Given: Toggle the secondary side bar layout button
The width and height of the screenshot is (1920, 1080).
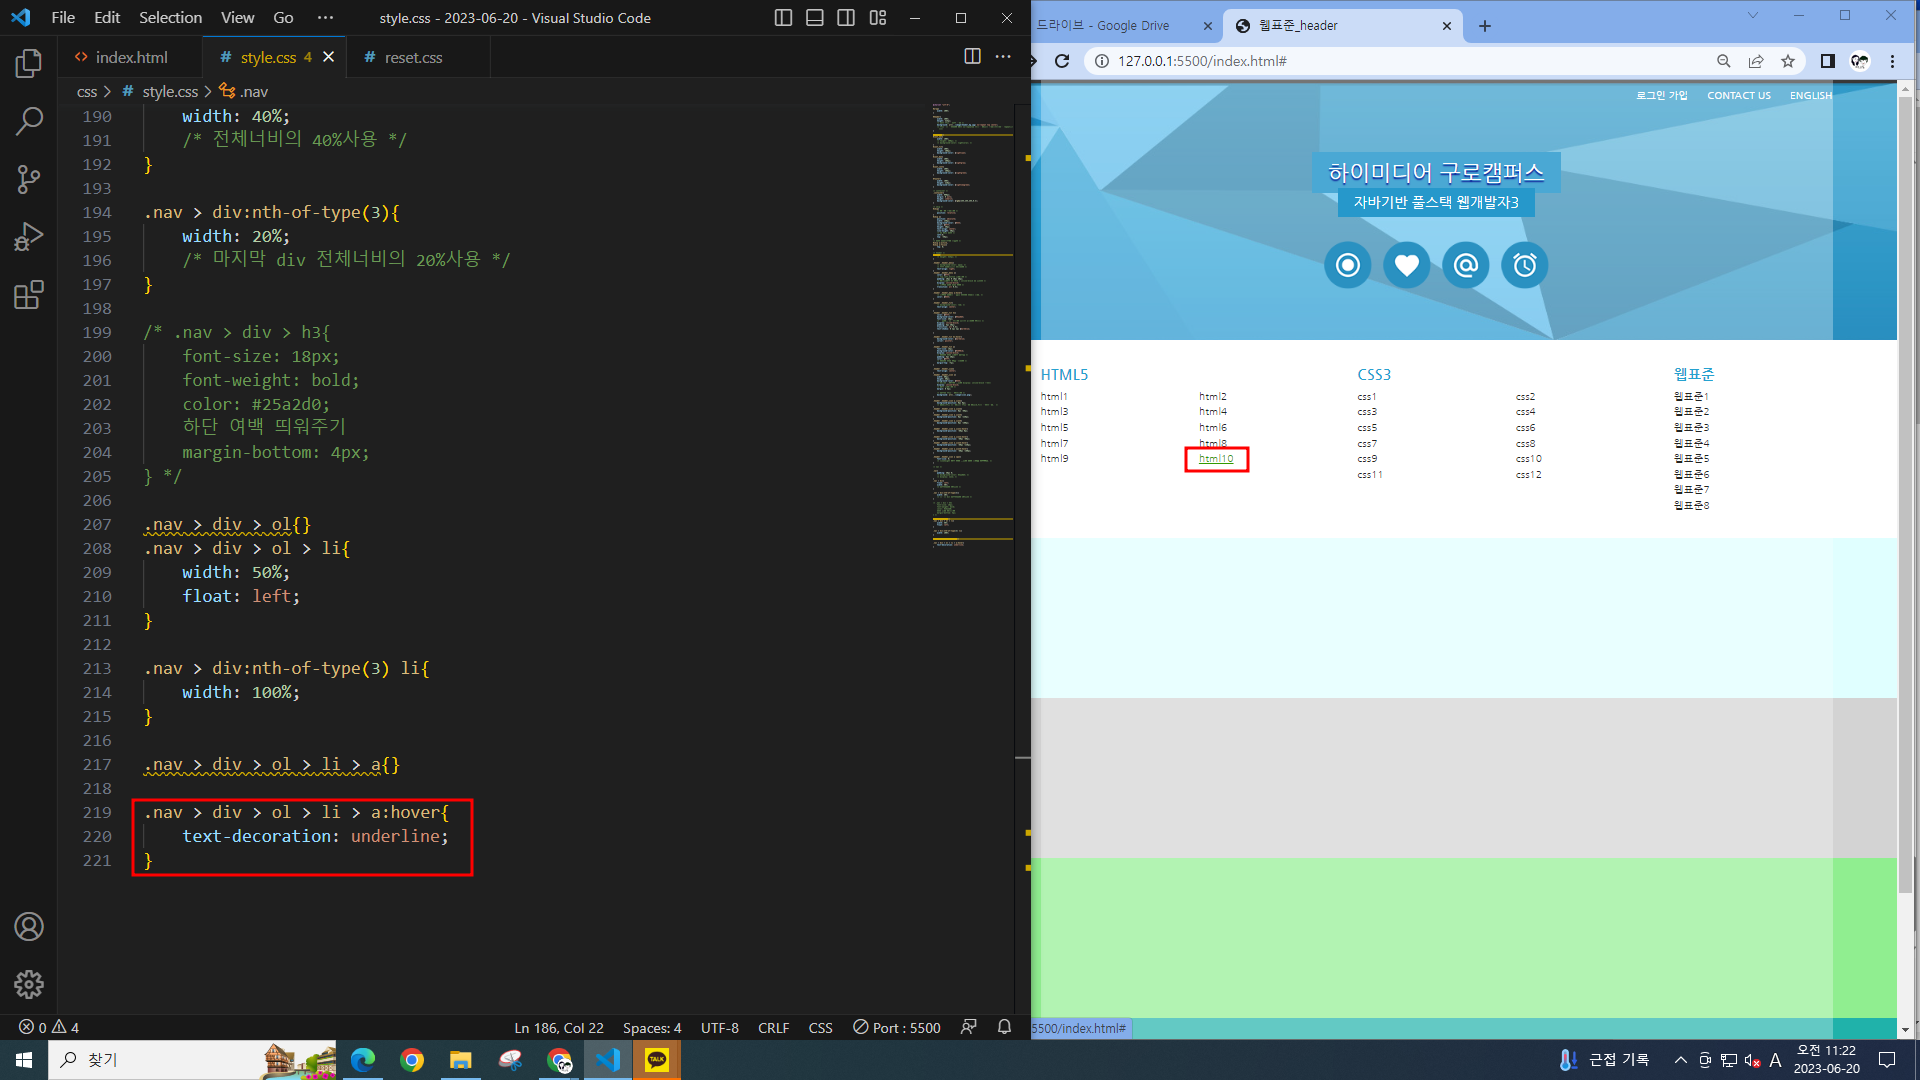Looking at the screenshot, I should coord(846,18).
